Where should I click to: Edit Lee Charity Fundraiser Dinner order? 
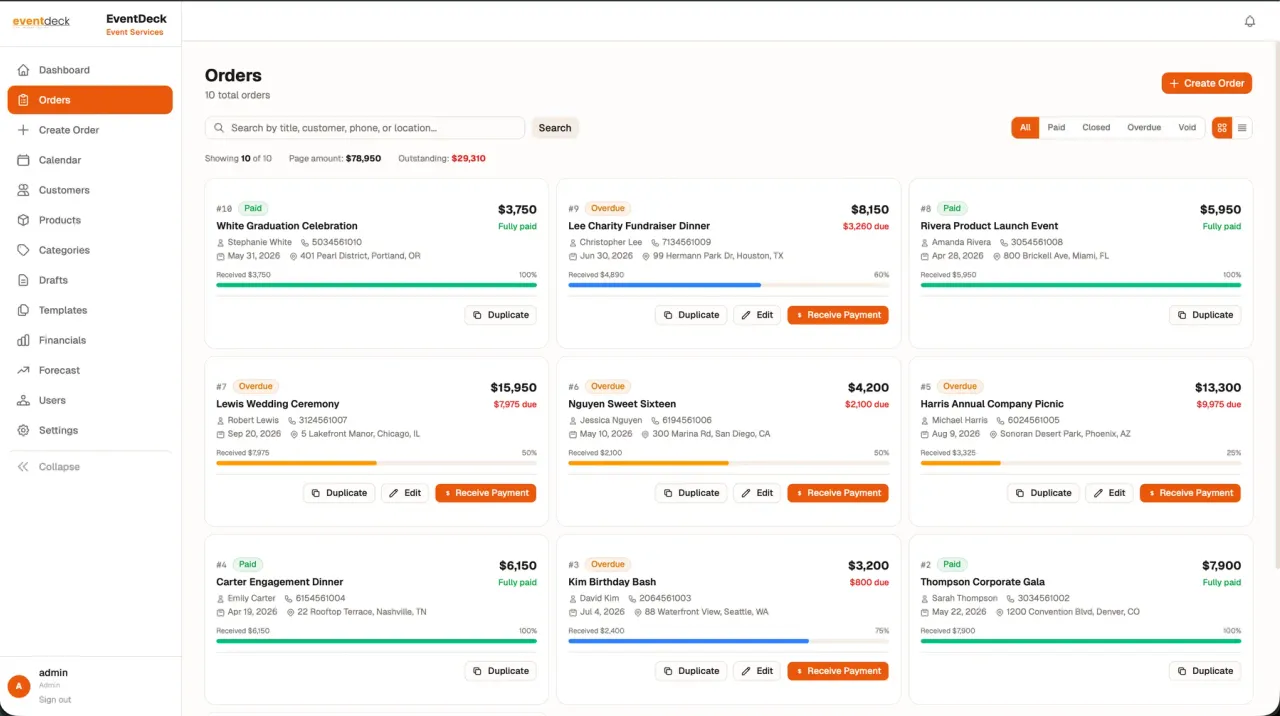tap(757, 315)
